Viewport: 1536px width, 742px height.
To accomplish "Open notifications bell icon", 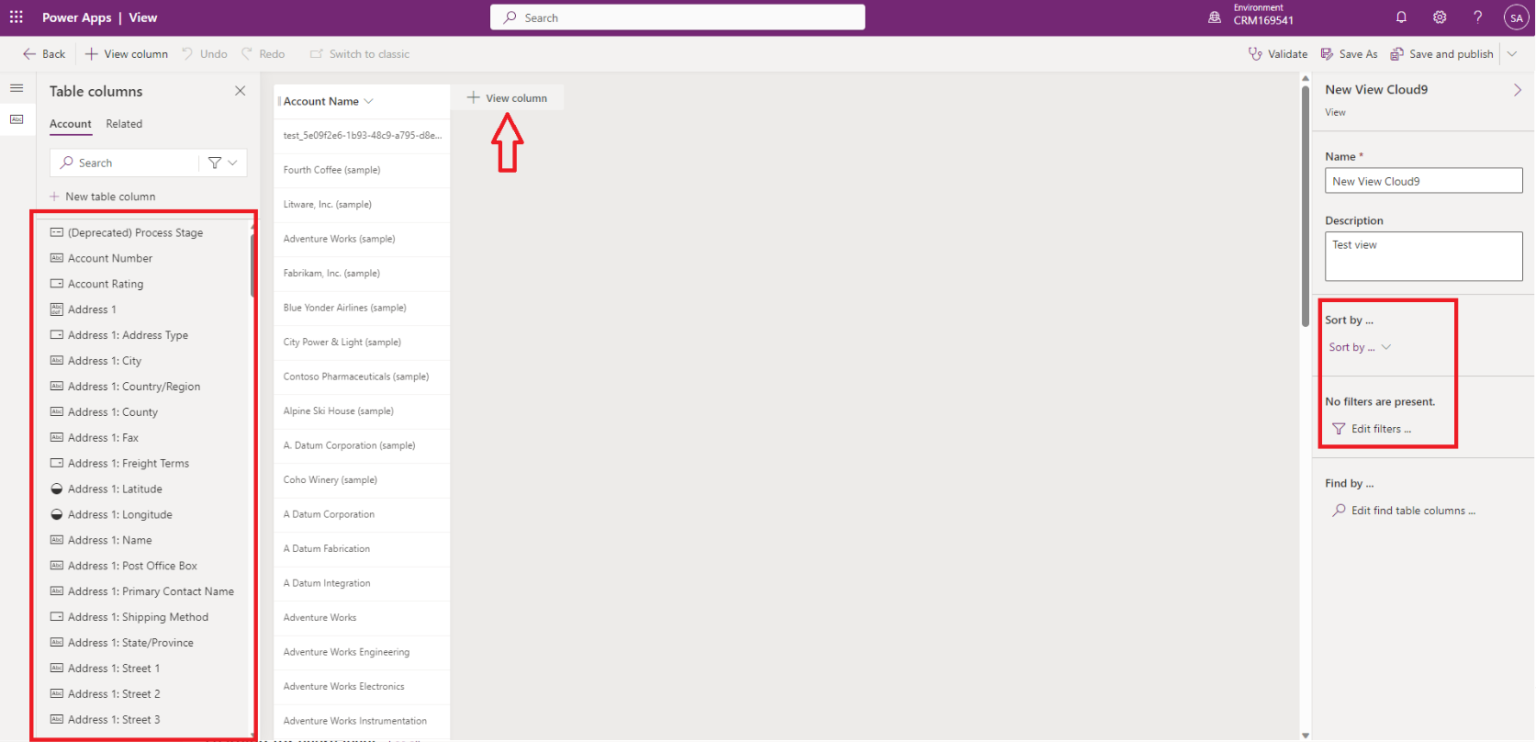I will pos(1401,17).
